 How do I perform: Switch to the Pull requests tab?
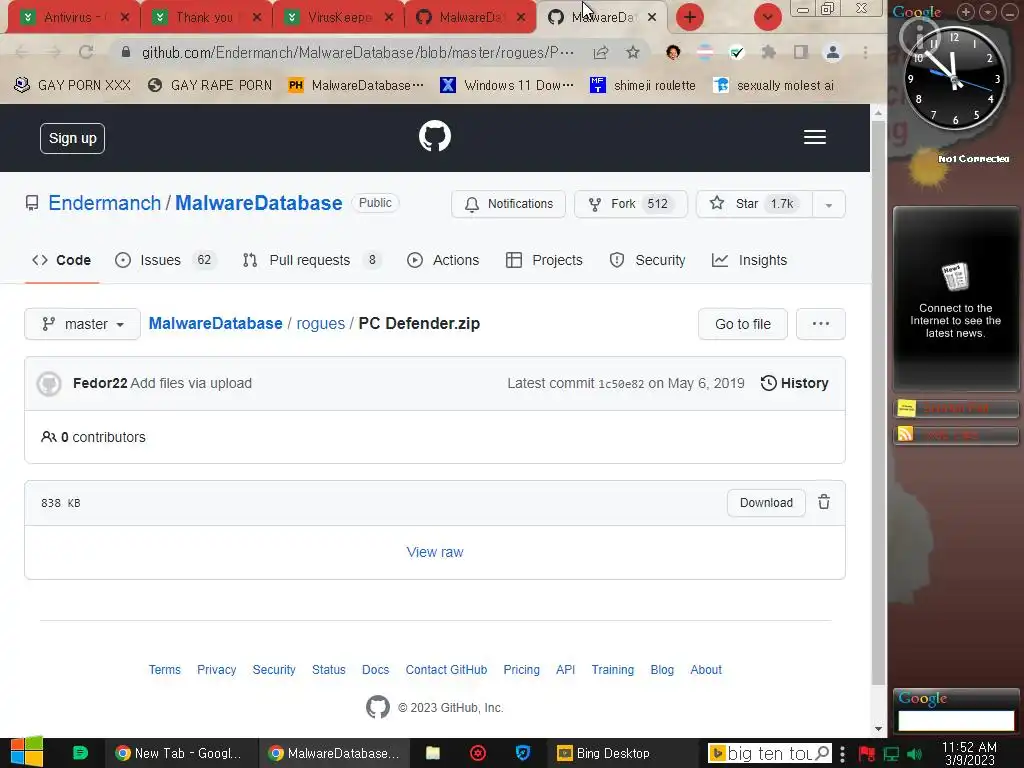[x=311, y=260]
